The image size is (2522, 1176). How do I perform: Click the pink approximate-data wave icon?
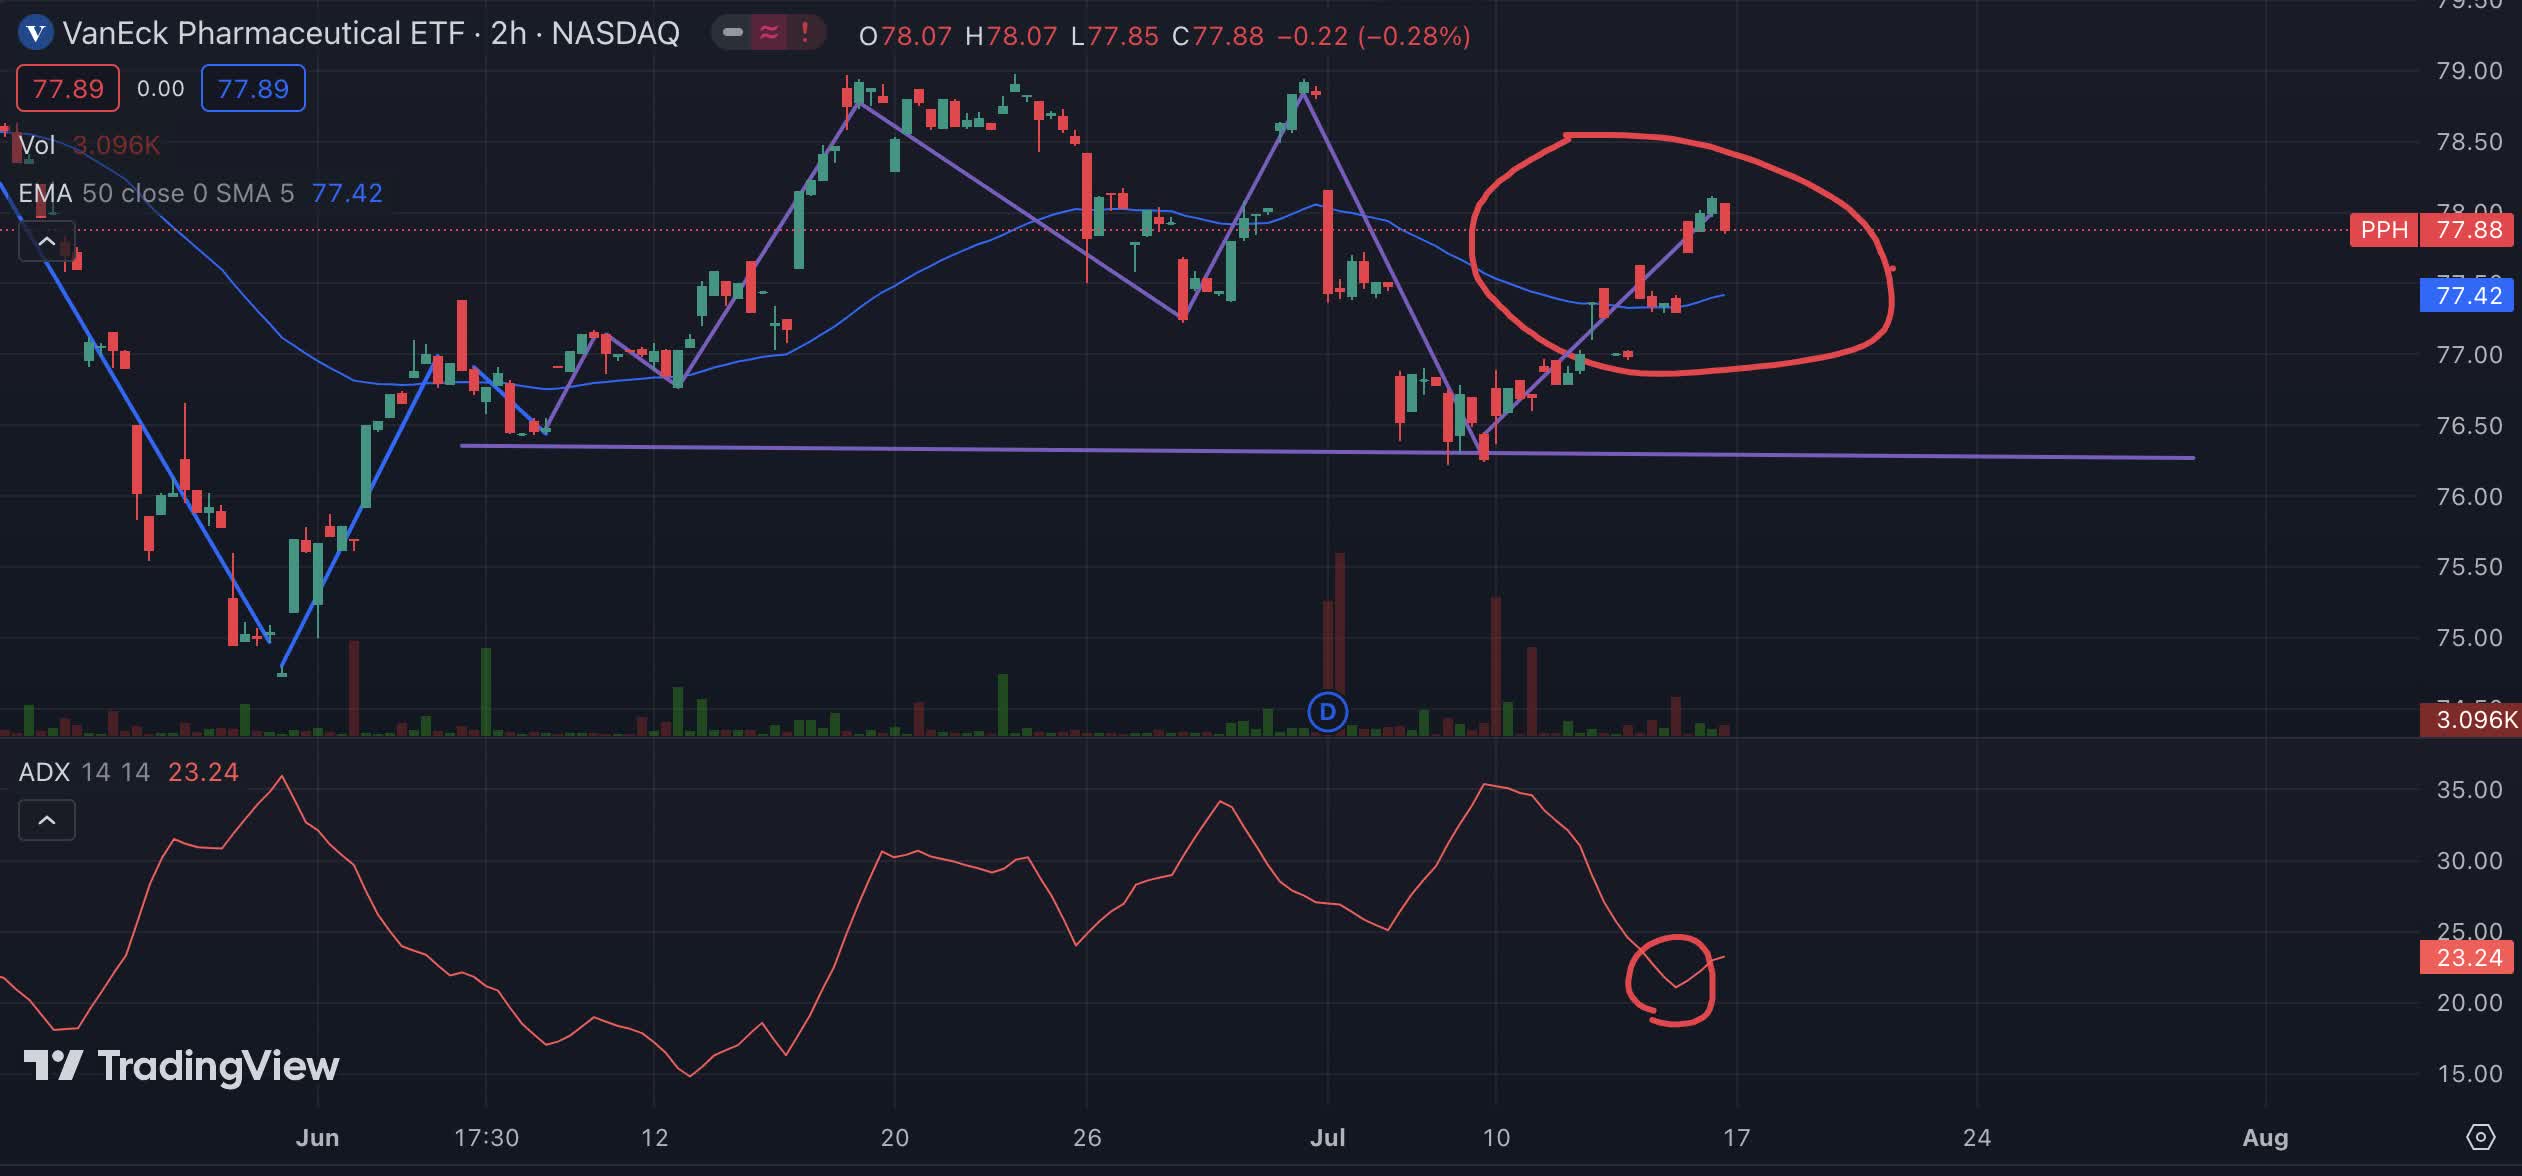(x=769, y=33)
